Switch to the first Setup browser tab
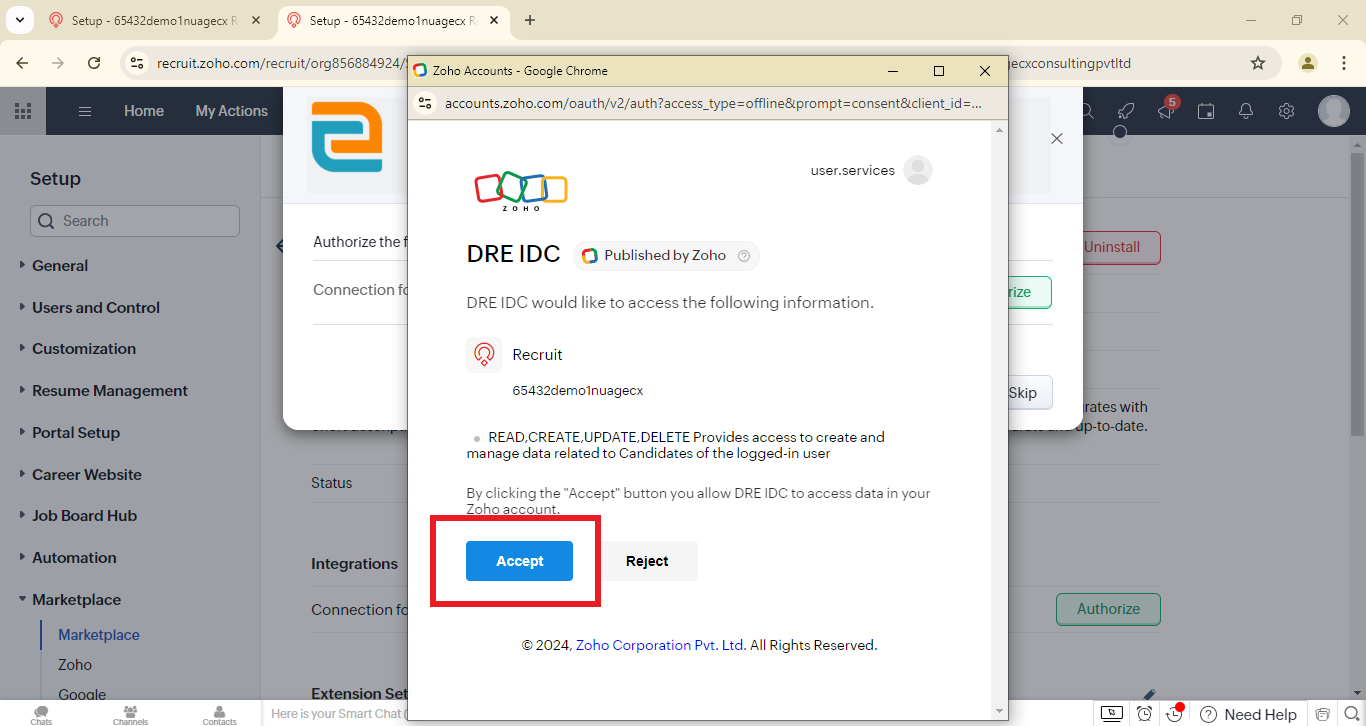This screenshot has height=726, width=1366. point(155,20)
